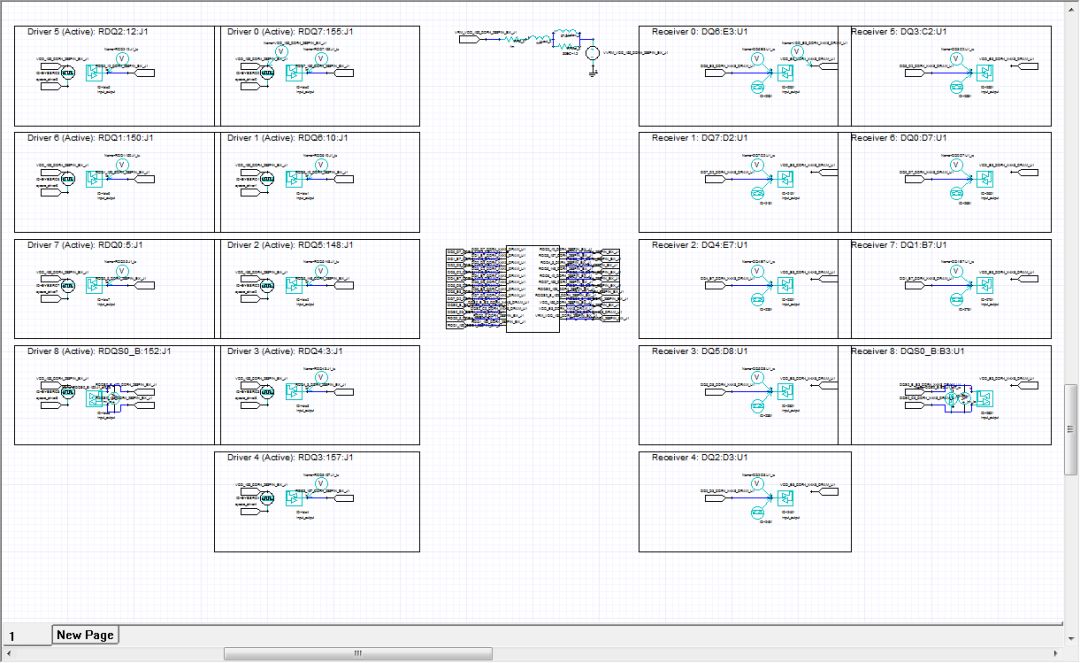Select the buffer symbol in Driver 2 block

pyautogui.click(x=294, y=285)
